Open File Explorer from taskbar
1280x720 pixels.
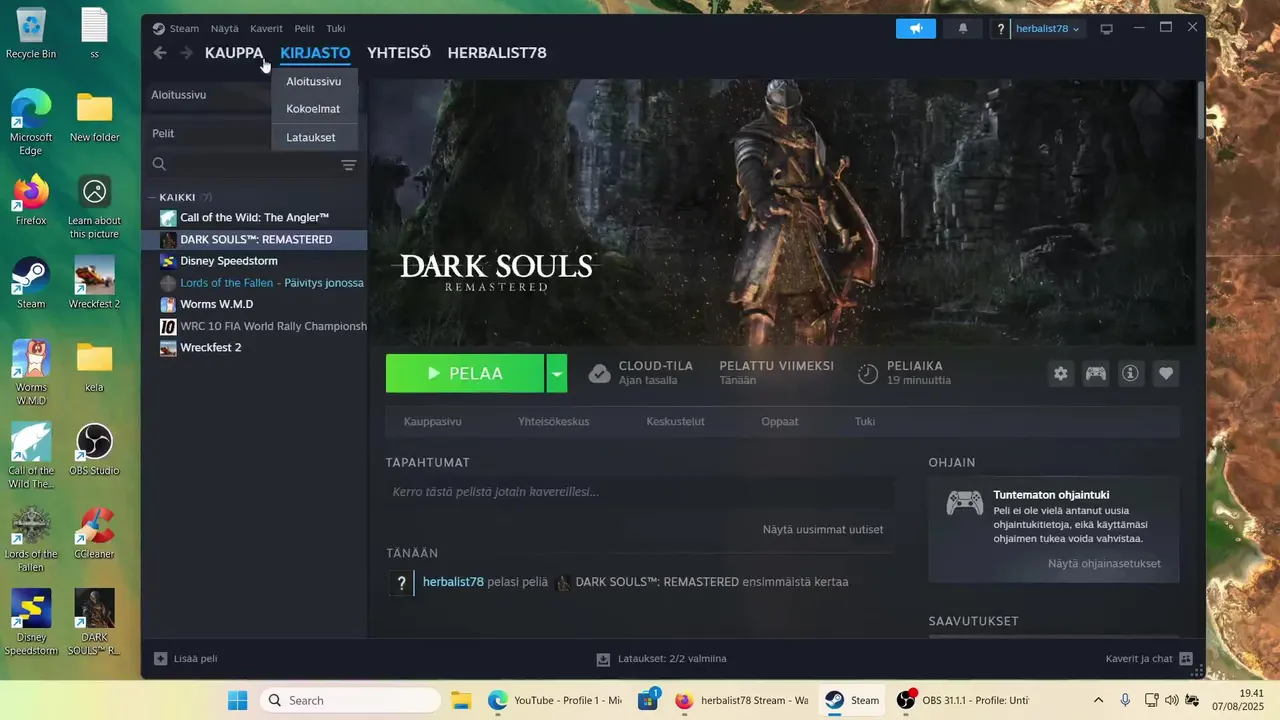460,700
